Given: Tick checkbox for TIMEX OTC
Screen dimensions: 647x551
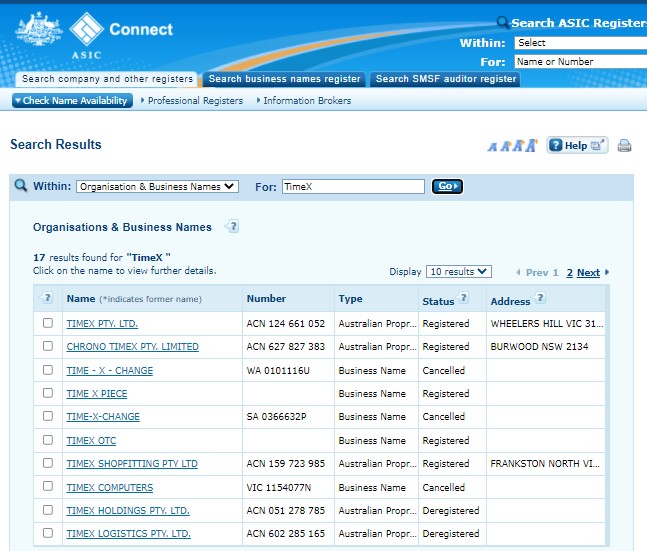Looking at the screenshot, I should pyautogui.click(x=48, y=440).
